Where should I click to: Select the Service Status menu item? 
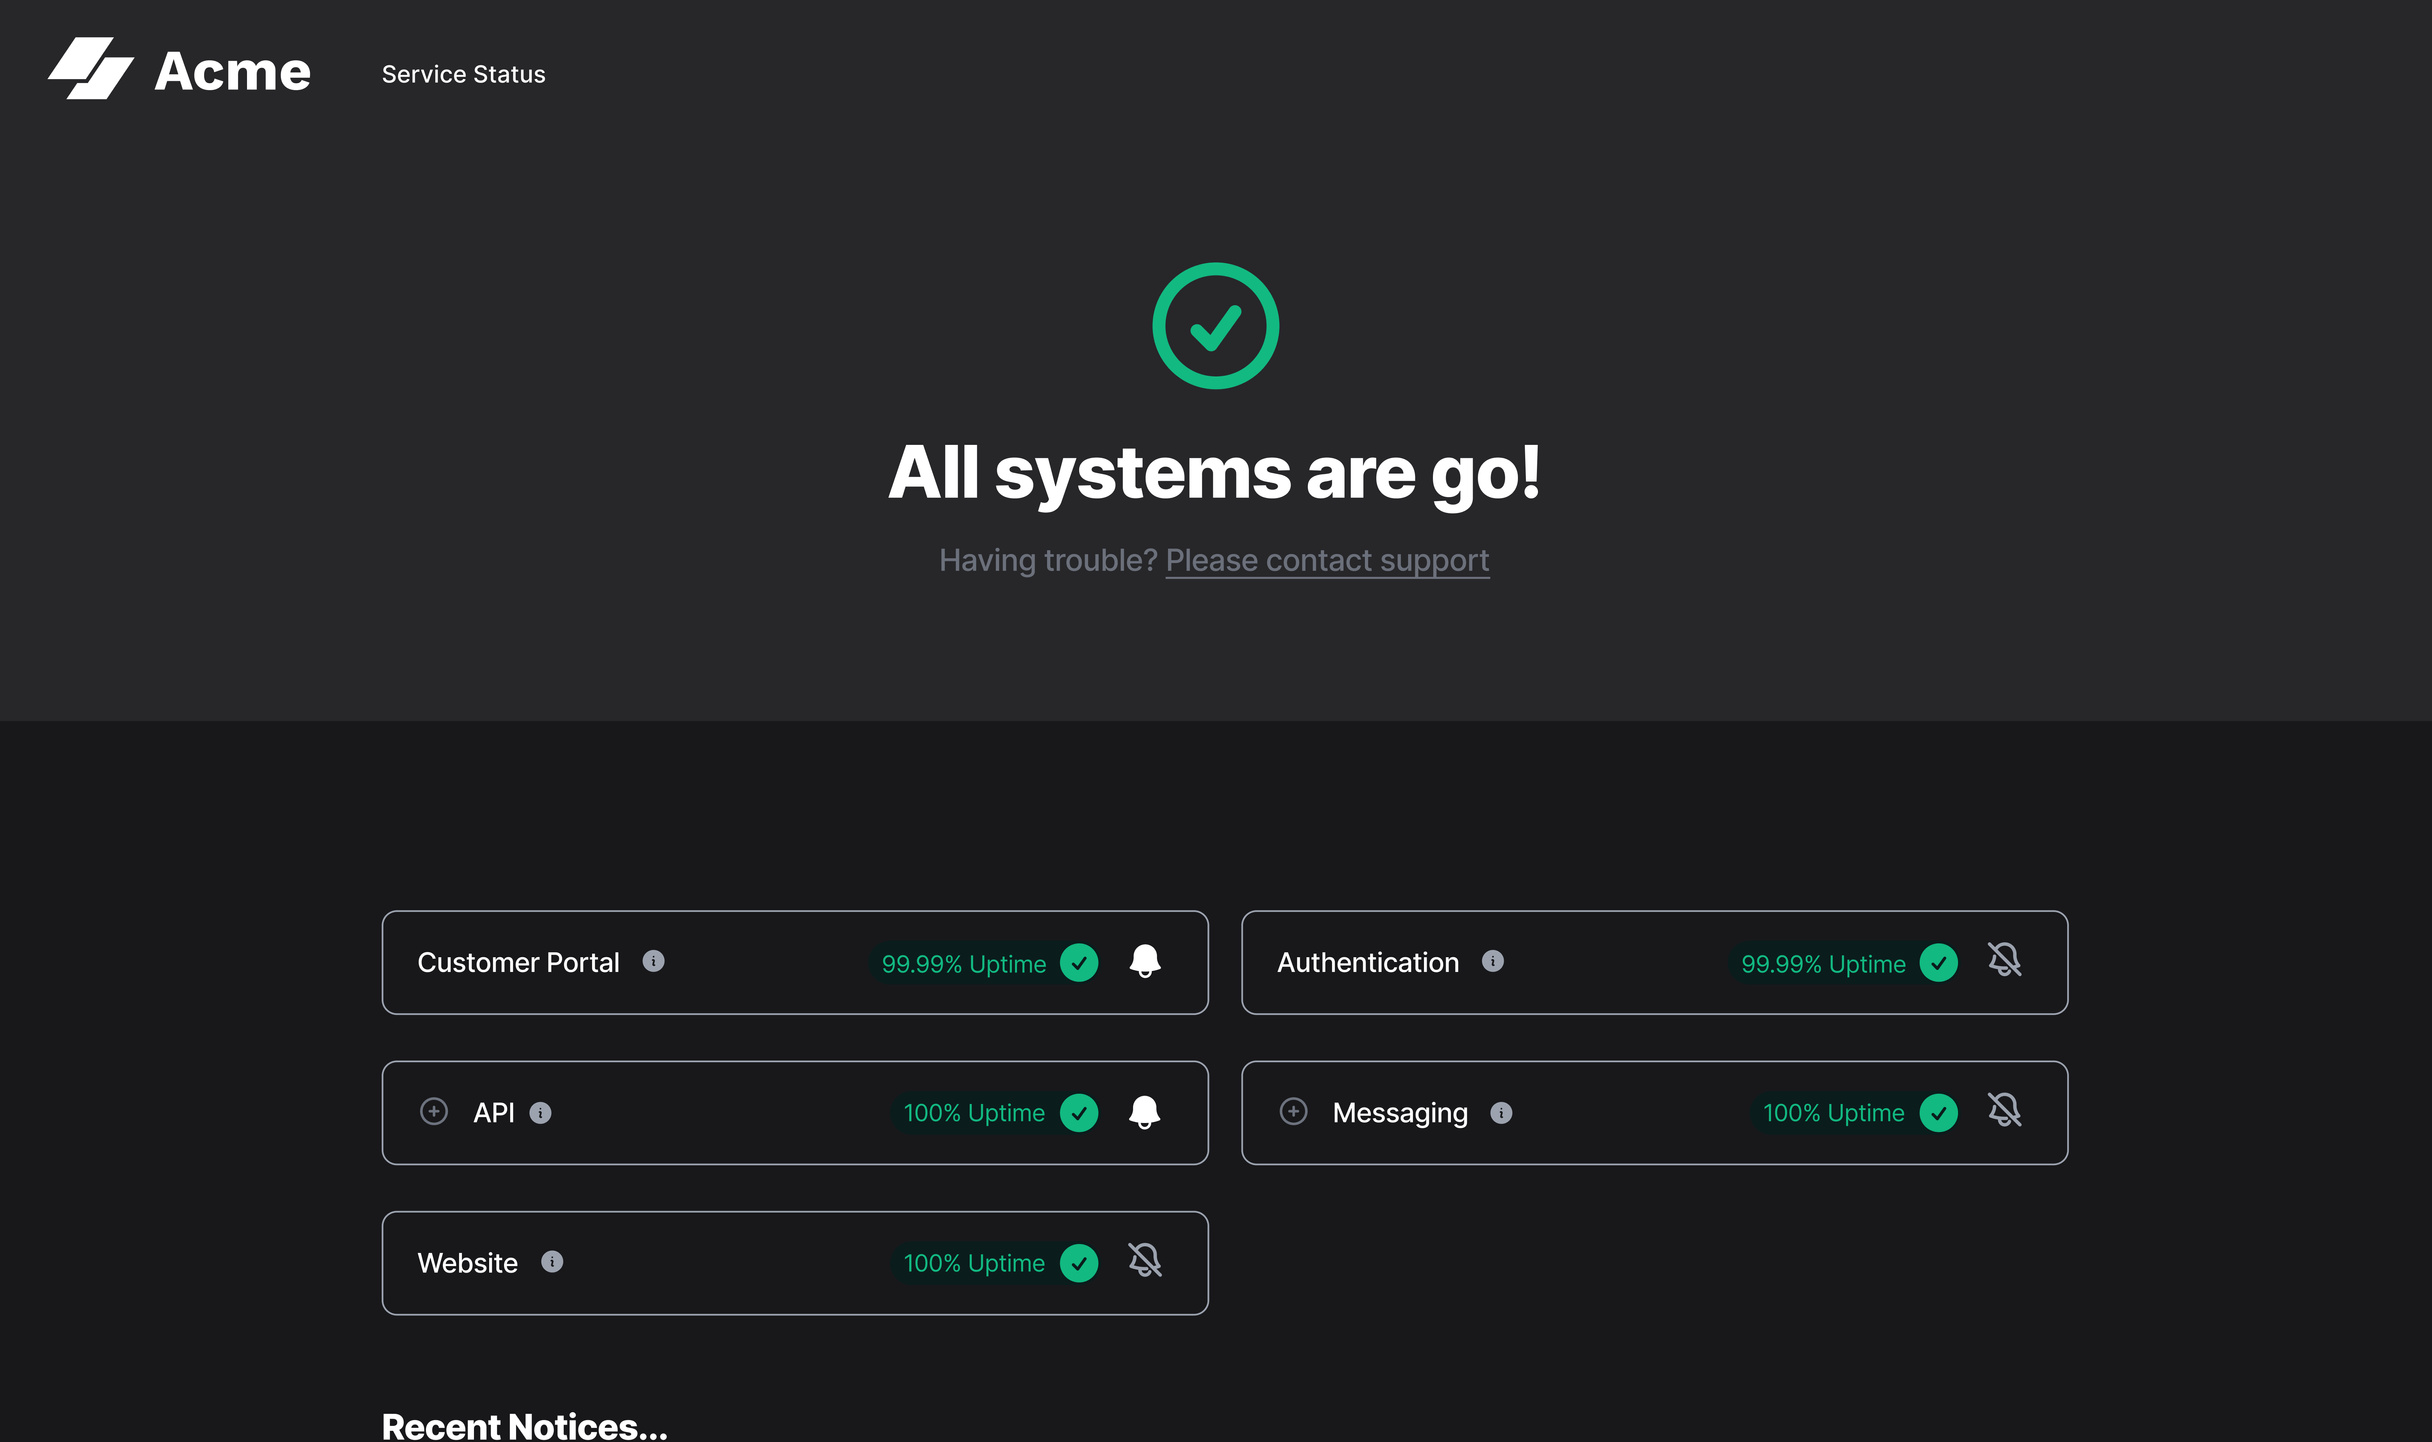click(462, 74)
